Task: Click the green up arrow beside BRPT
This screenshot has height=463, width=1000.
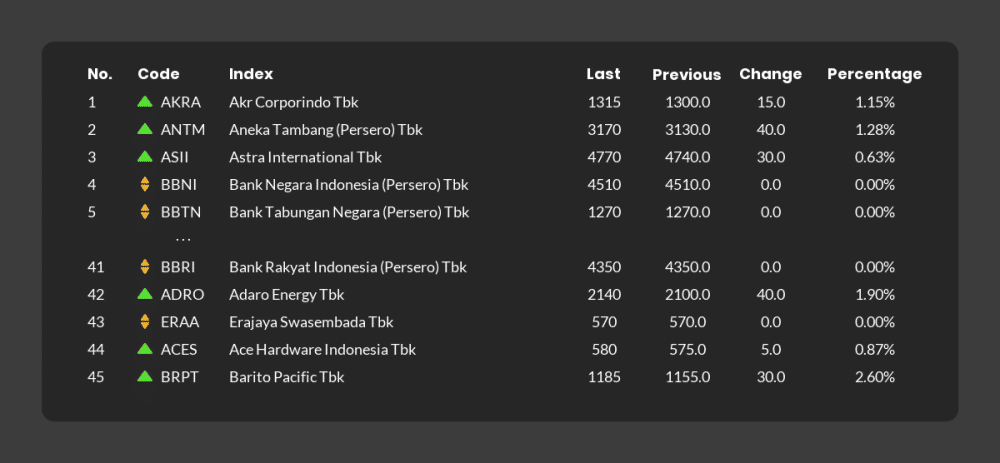Action: click(145, 376)
